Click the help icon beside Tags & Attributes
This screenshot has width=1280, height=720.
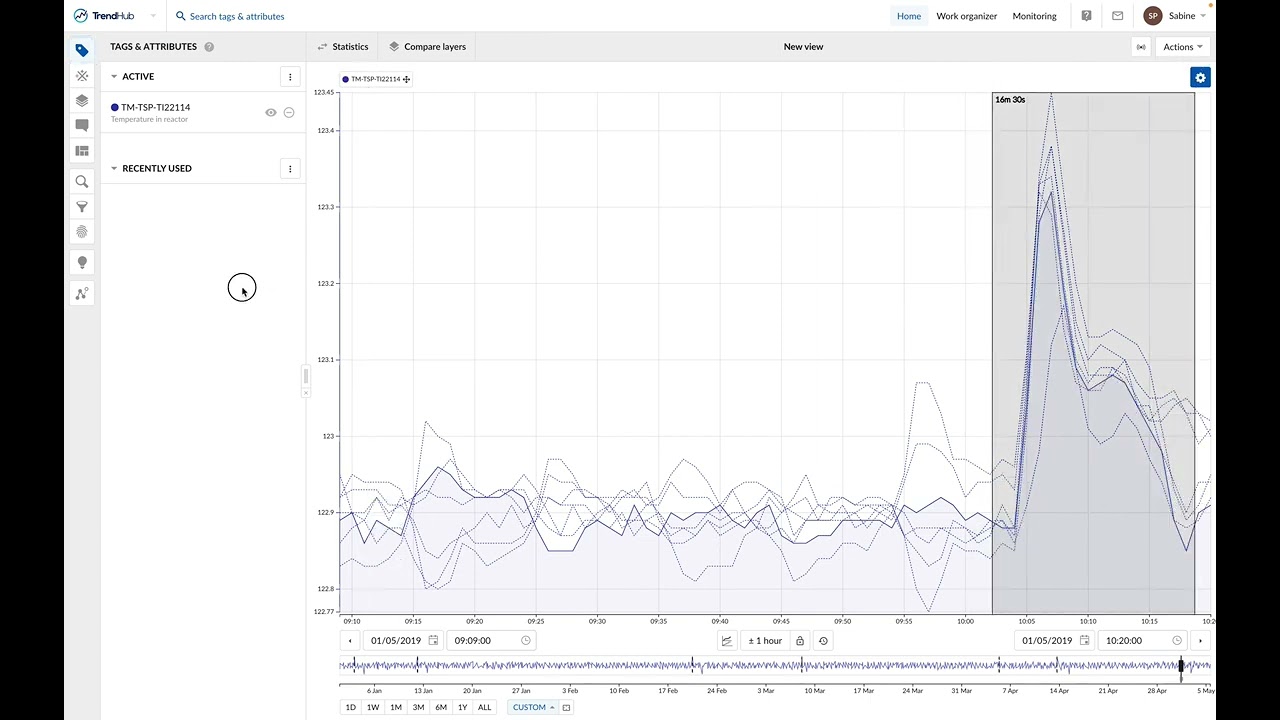[x=209, y=47]
